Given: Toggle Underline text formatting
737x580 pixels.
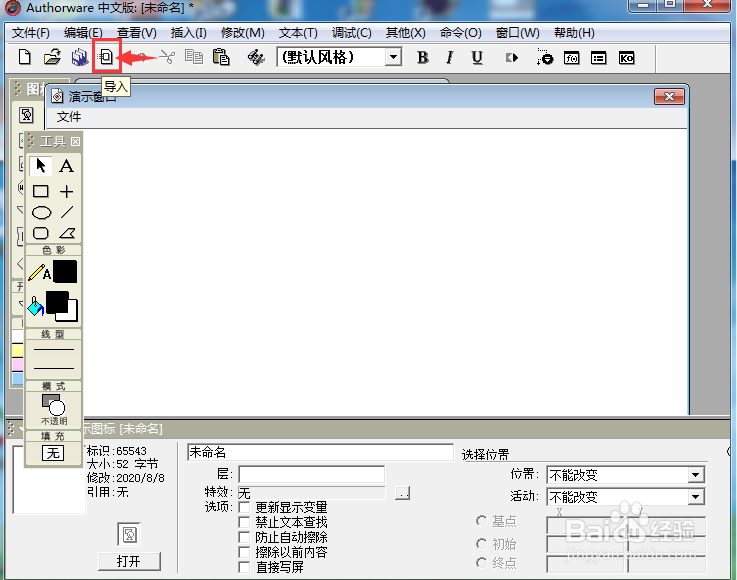Looking at the screenshot, I should tap(477, 57).
